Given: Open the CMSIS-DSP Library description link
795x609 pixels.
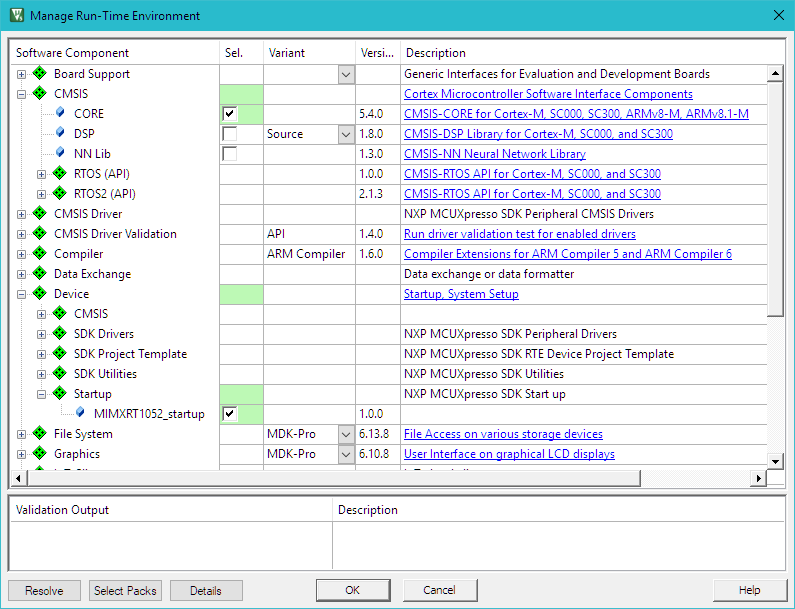Looking at the screenshot, I should pos(538,134).
